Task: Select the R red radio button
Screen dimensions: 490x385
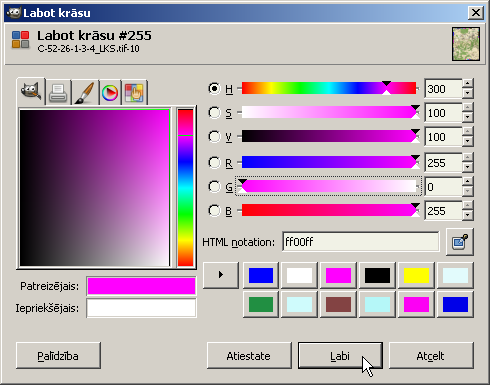Action: point(214,163)
